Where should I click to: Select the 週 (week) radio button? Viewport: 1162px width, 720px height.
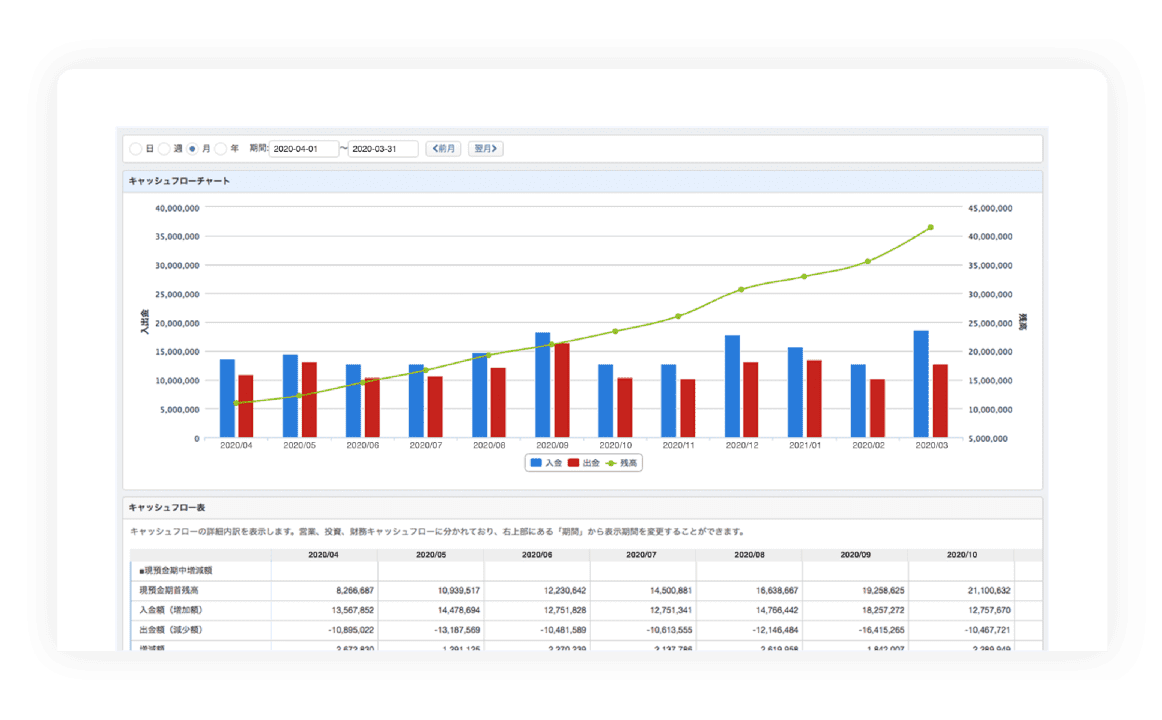(164, 149)
